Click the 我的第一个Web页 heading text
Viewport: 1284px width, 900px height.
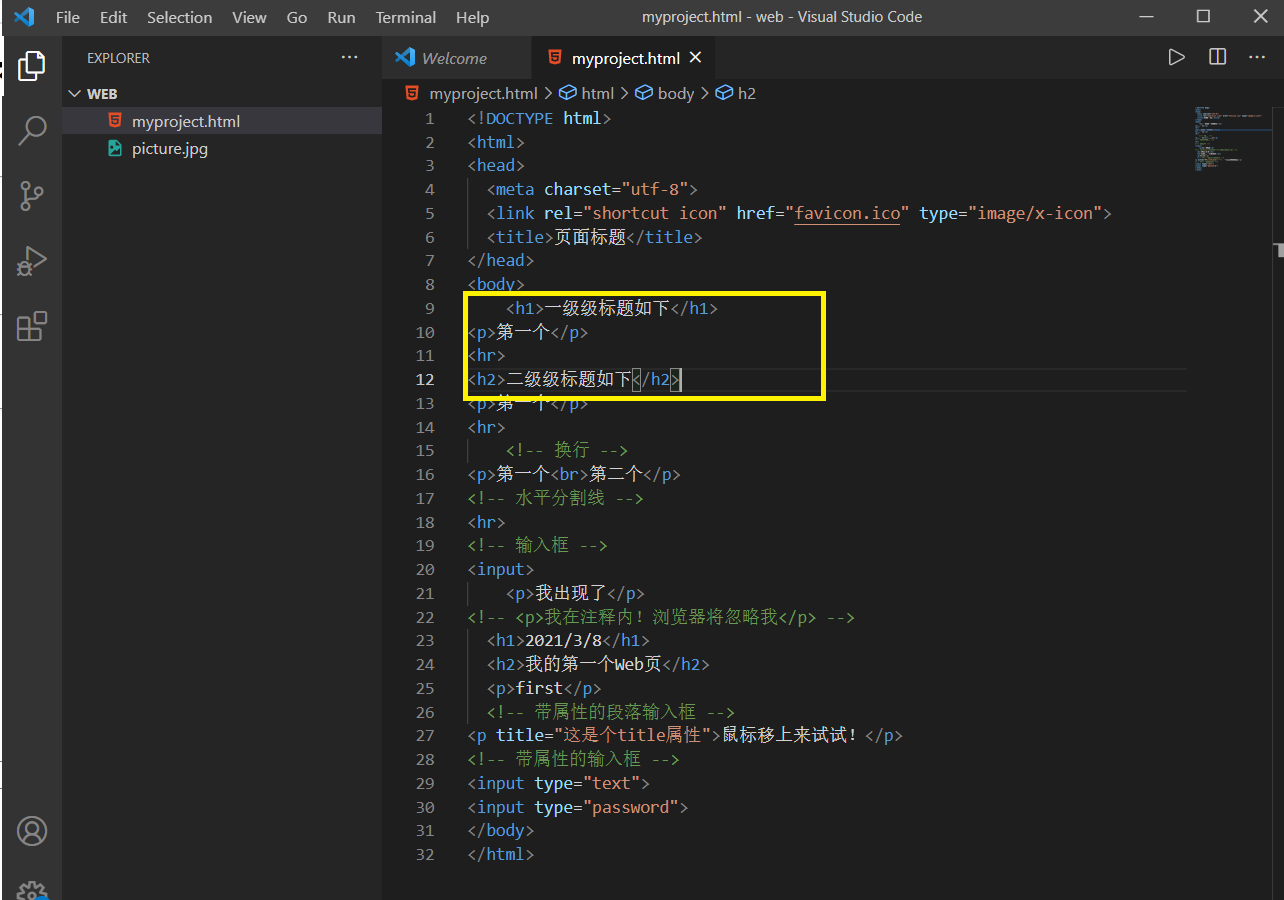593,664
